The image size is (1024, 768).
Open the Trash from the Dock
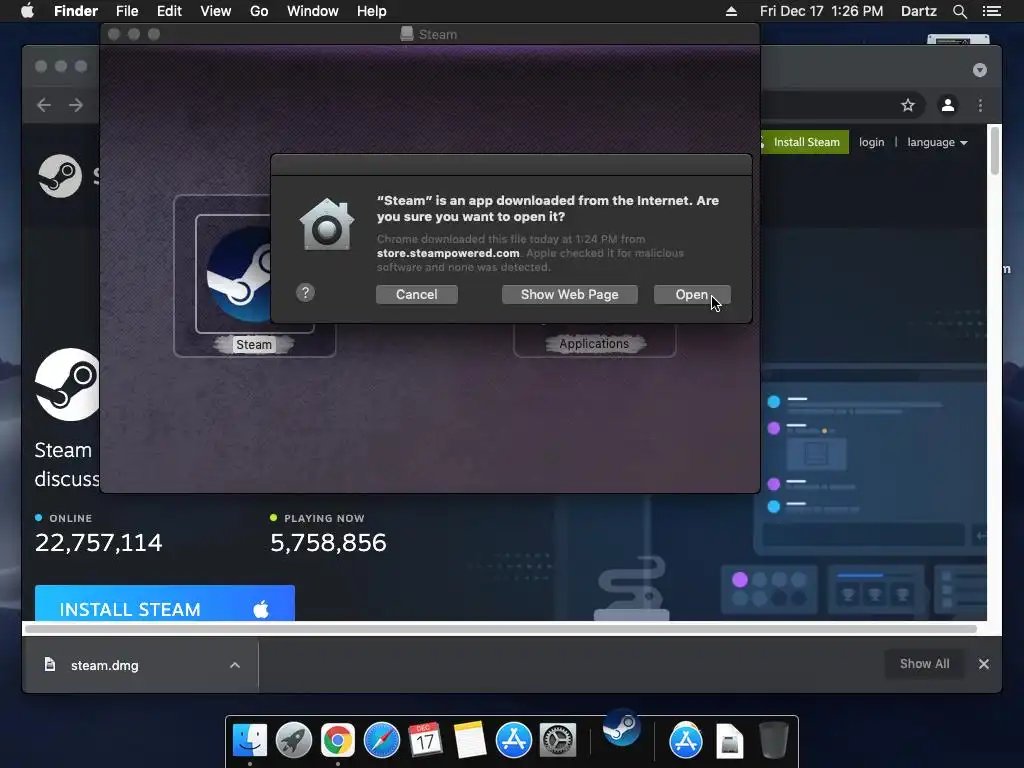[774, 741]
